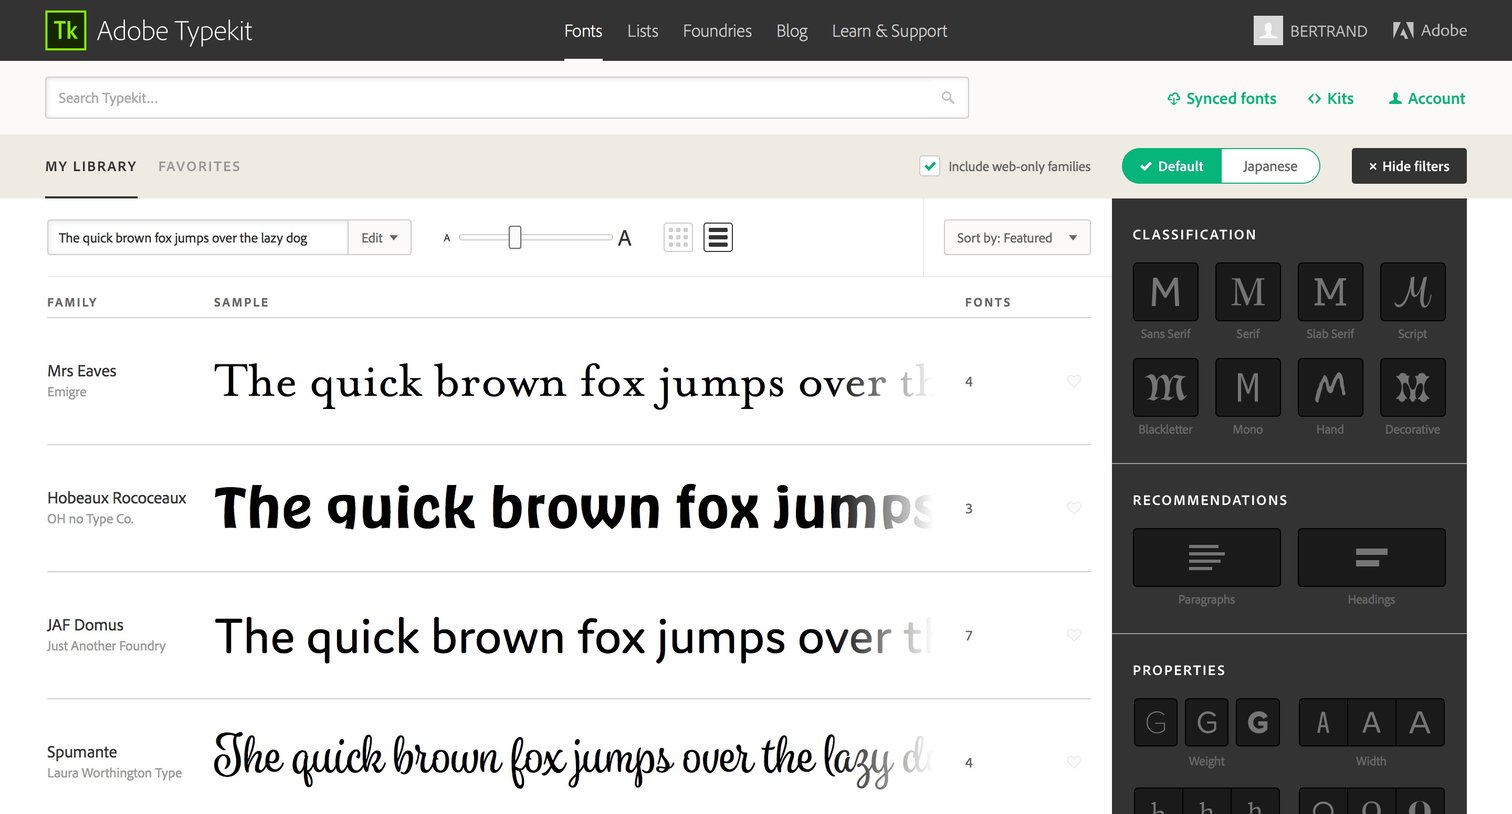1512x814 pixels.
Task: Click Laura Worthington Type foundry text
Action: pyautogui.click(x=114, y=773)
